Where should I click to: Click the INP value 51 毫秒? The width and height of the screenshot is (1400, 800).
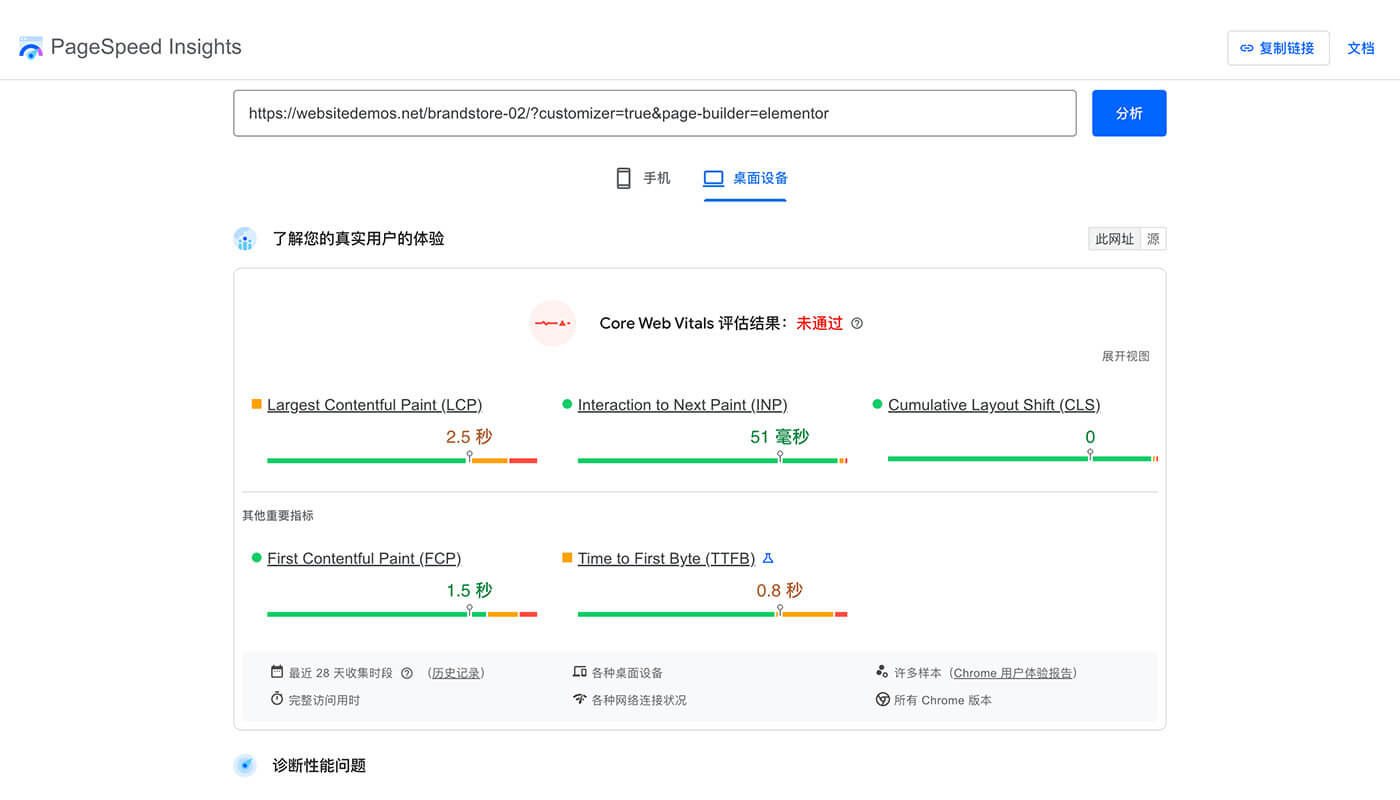tap(779, 437)
